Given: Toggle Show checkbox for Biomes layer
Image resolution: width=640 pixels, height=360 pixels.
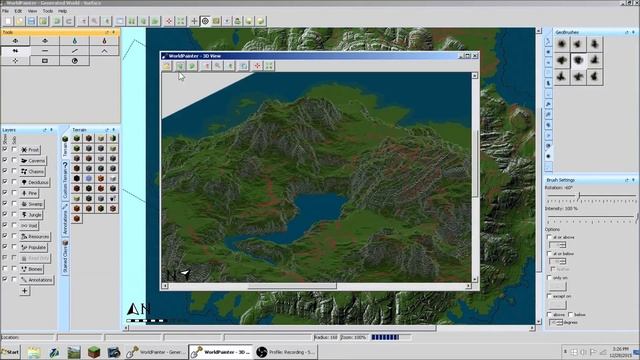Looking at the screenshot, I should tap(5, 269).
